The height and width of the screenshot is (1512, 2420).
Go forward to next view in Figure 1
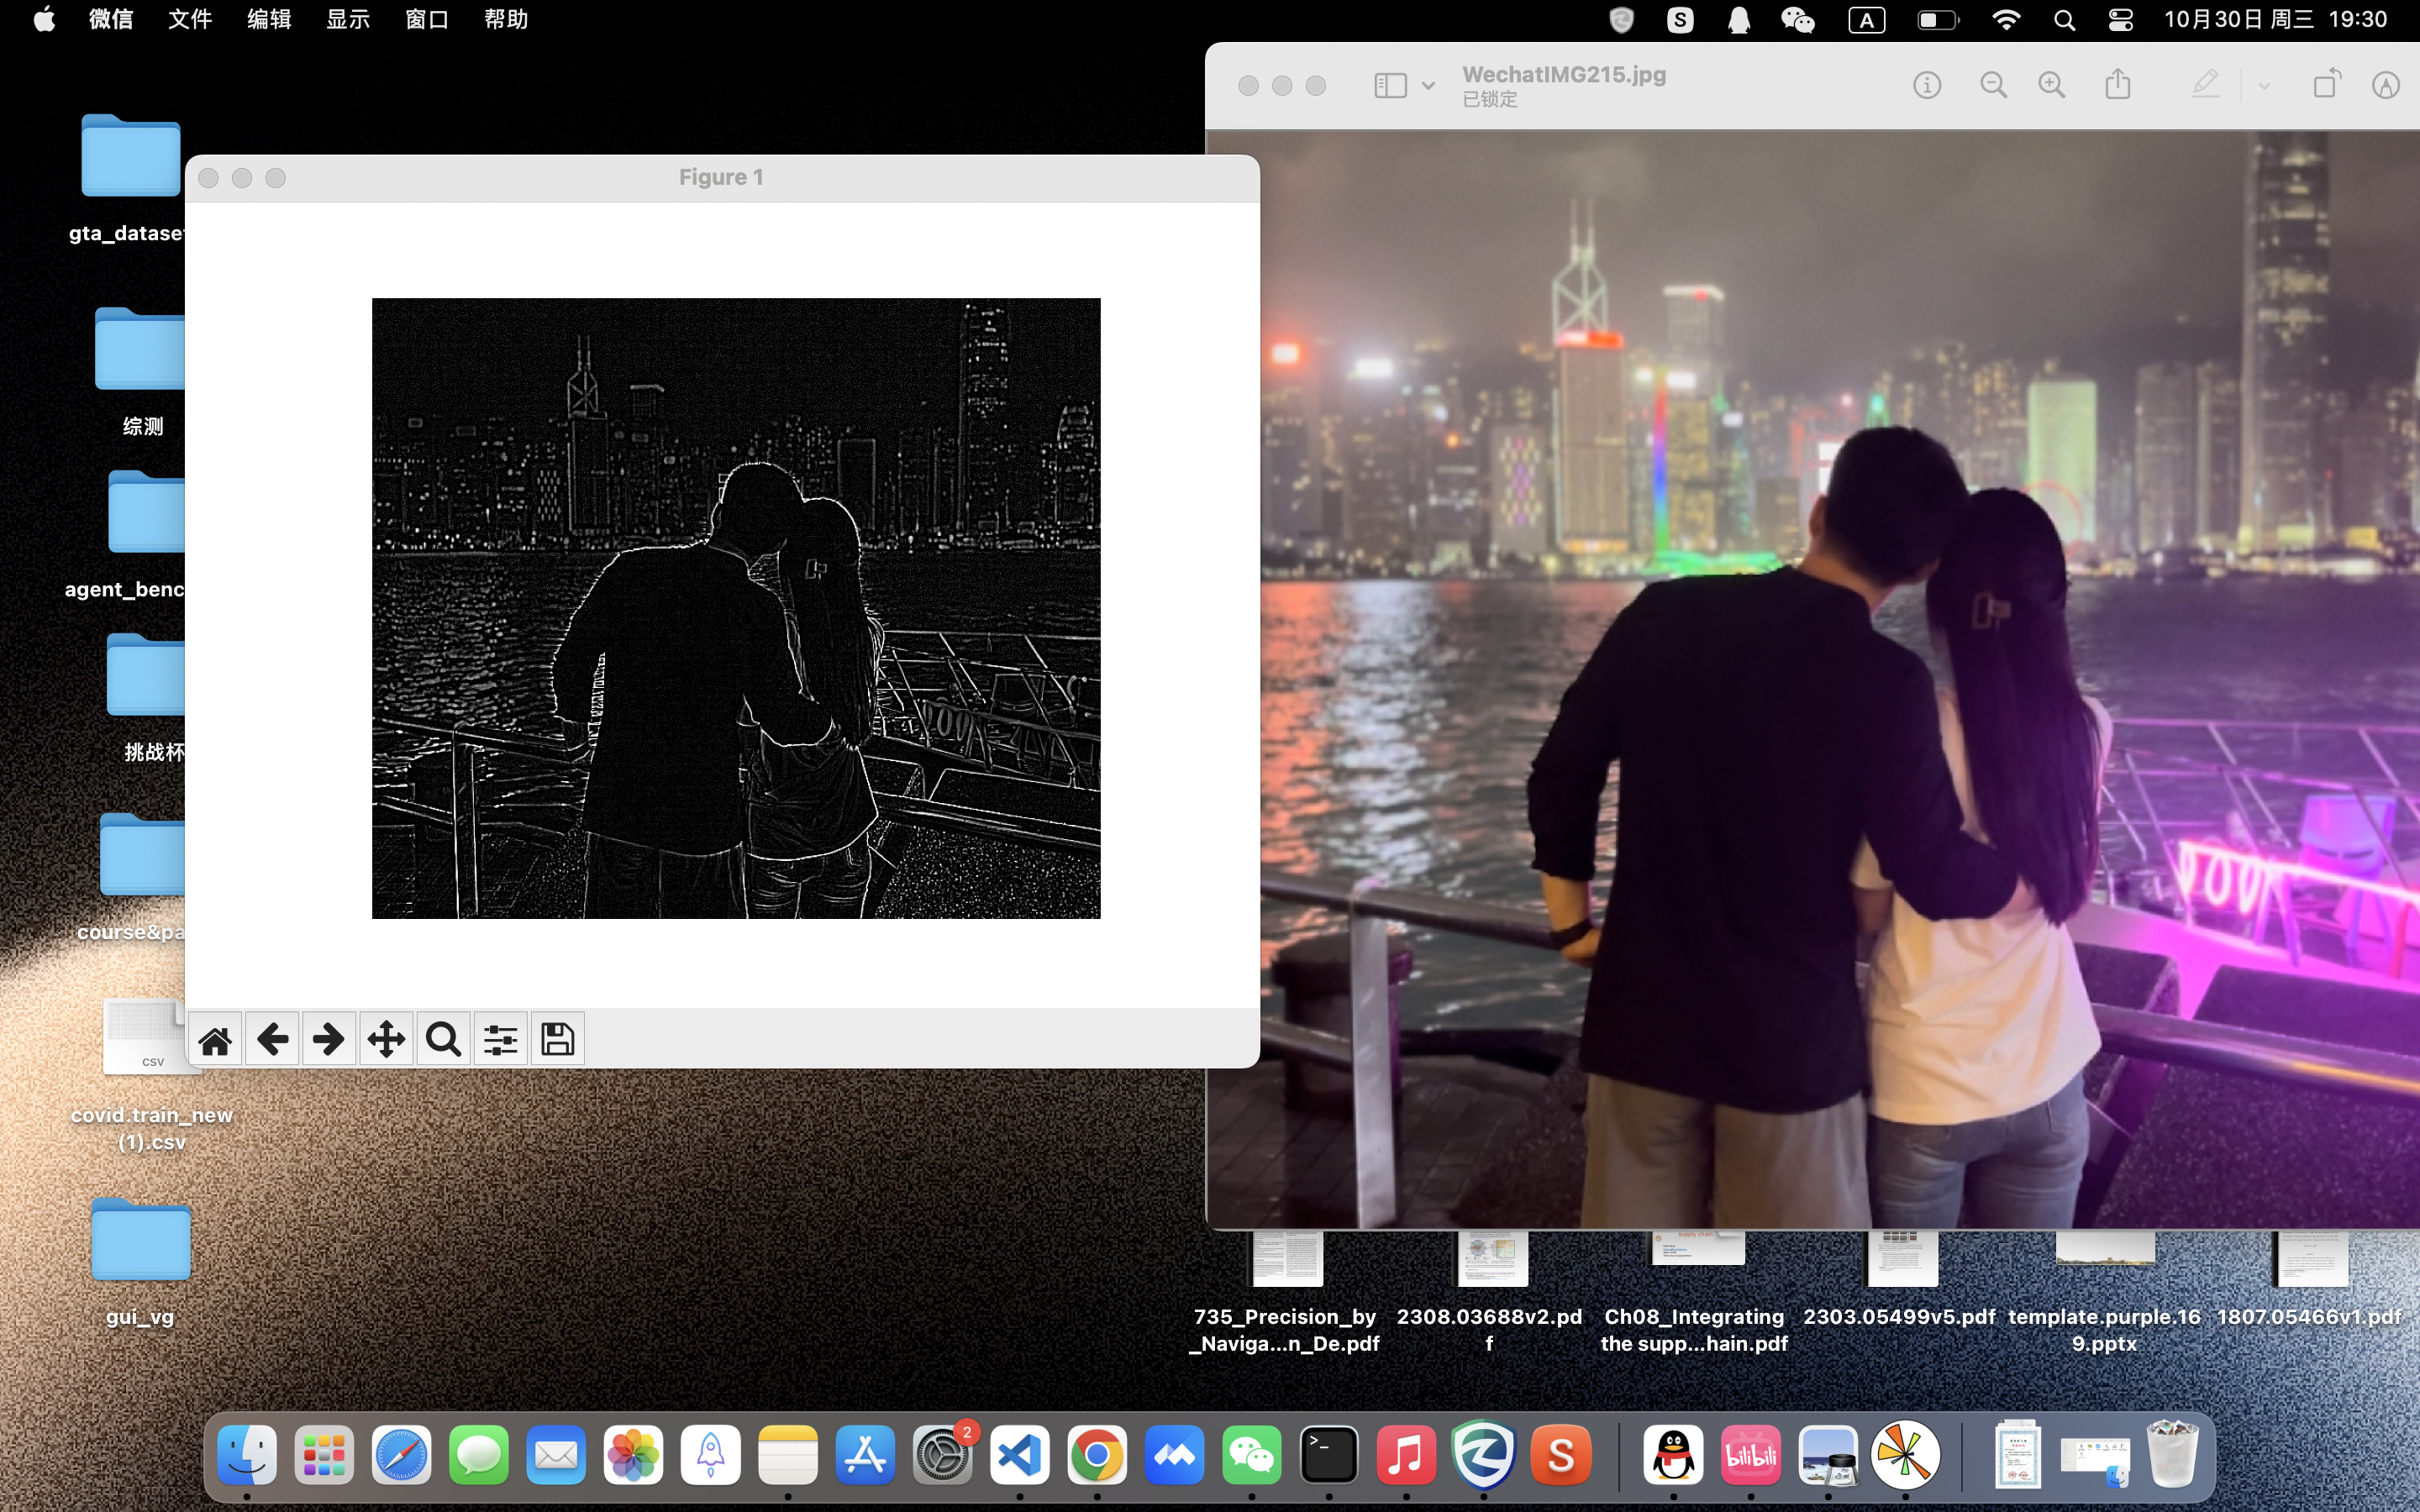pyautogui.click(x=329, y=1040)
